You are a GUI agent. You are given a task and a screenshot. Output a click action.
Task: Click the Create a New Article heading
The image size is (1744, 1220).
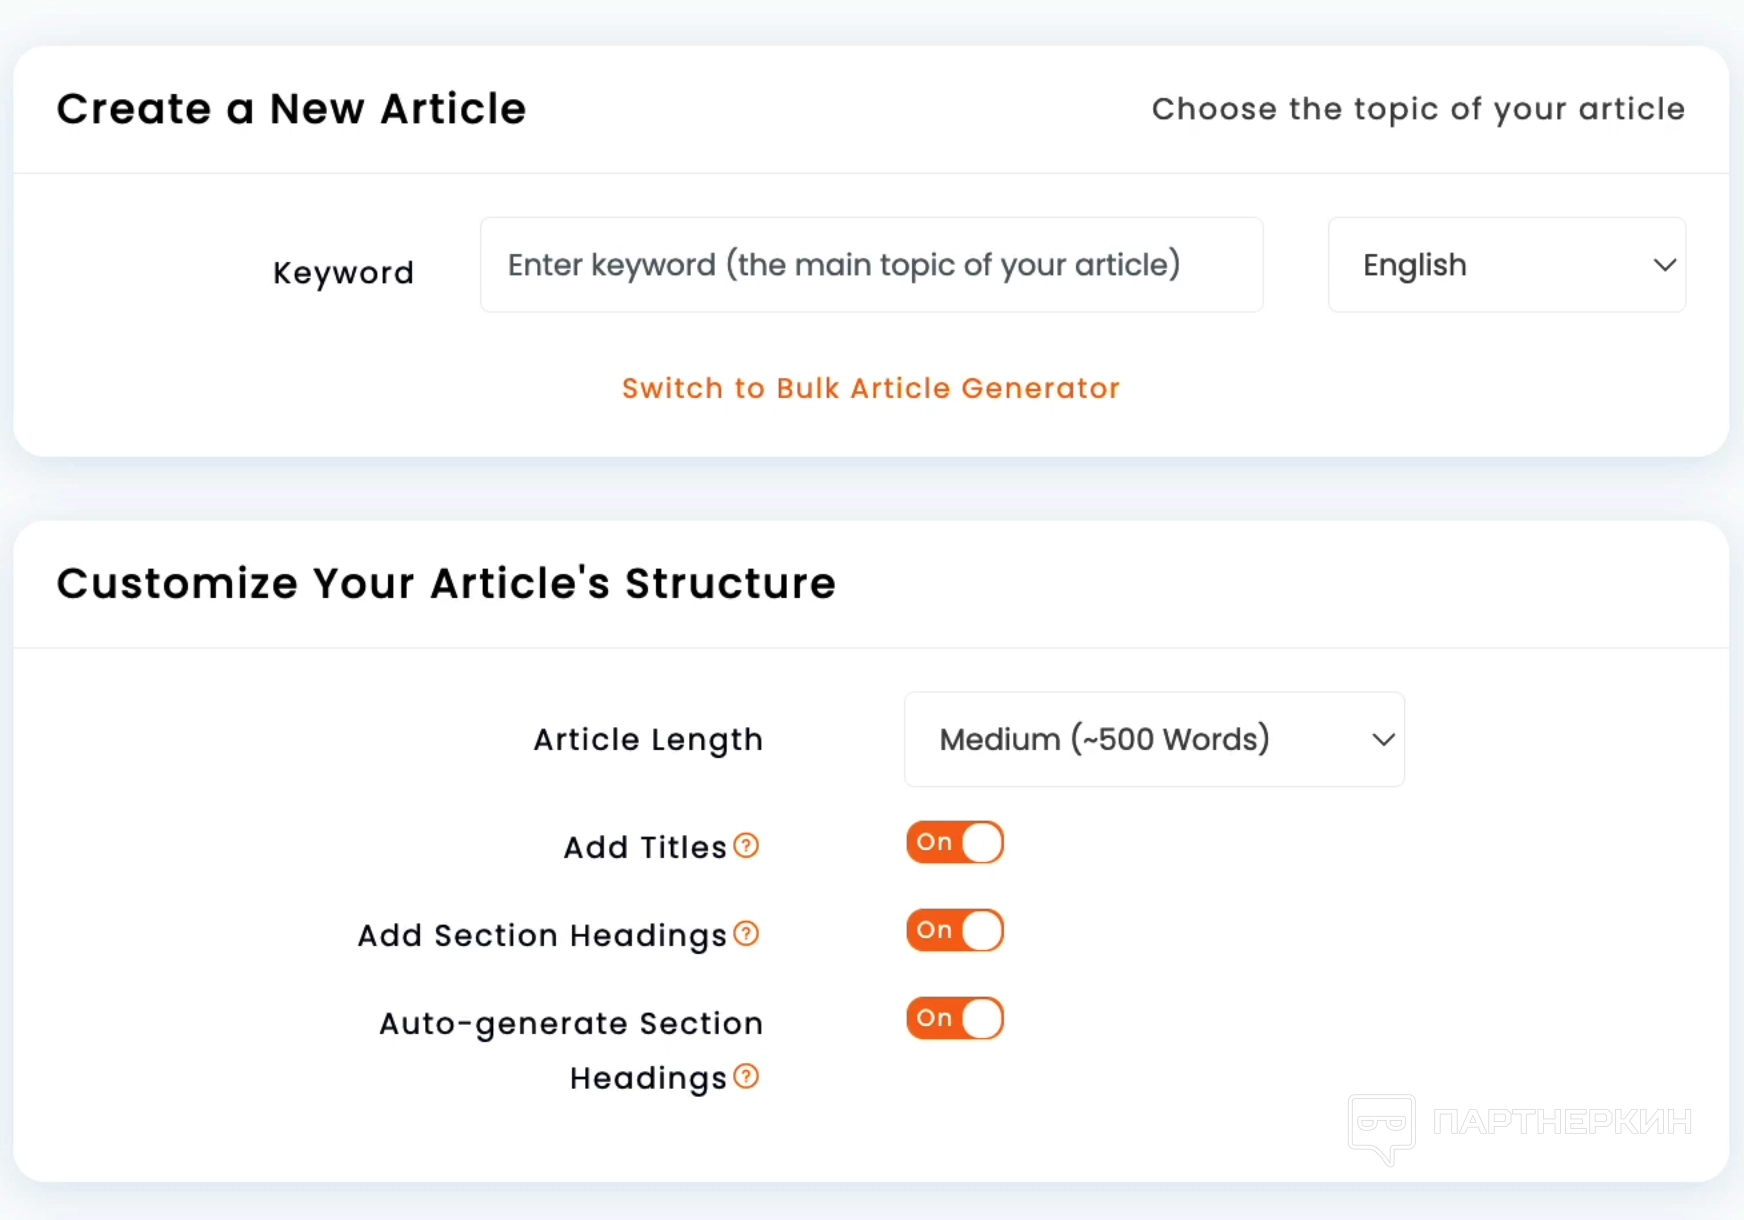coord(291,108)
